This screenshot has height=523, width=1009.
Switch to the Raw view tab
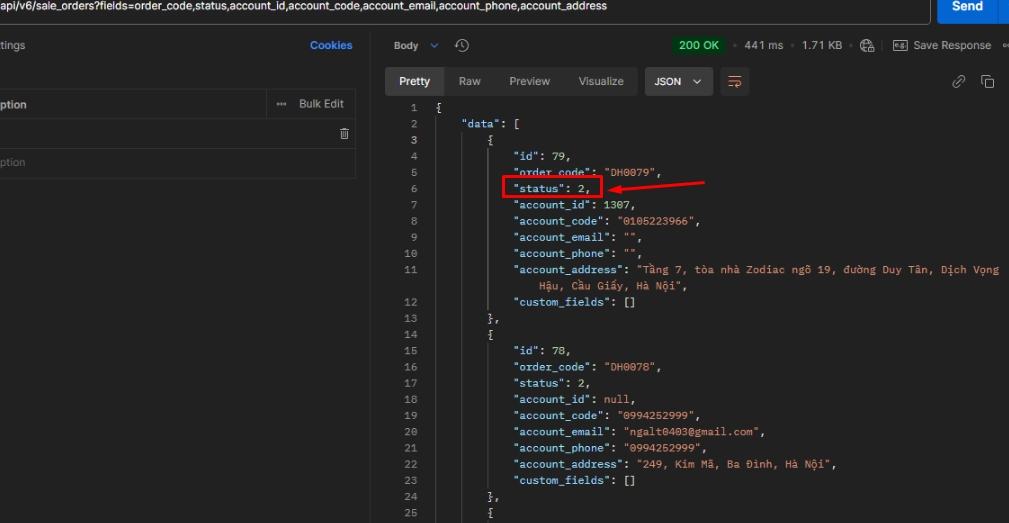coord(469,82)
